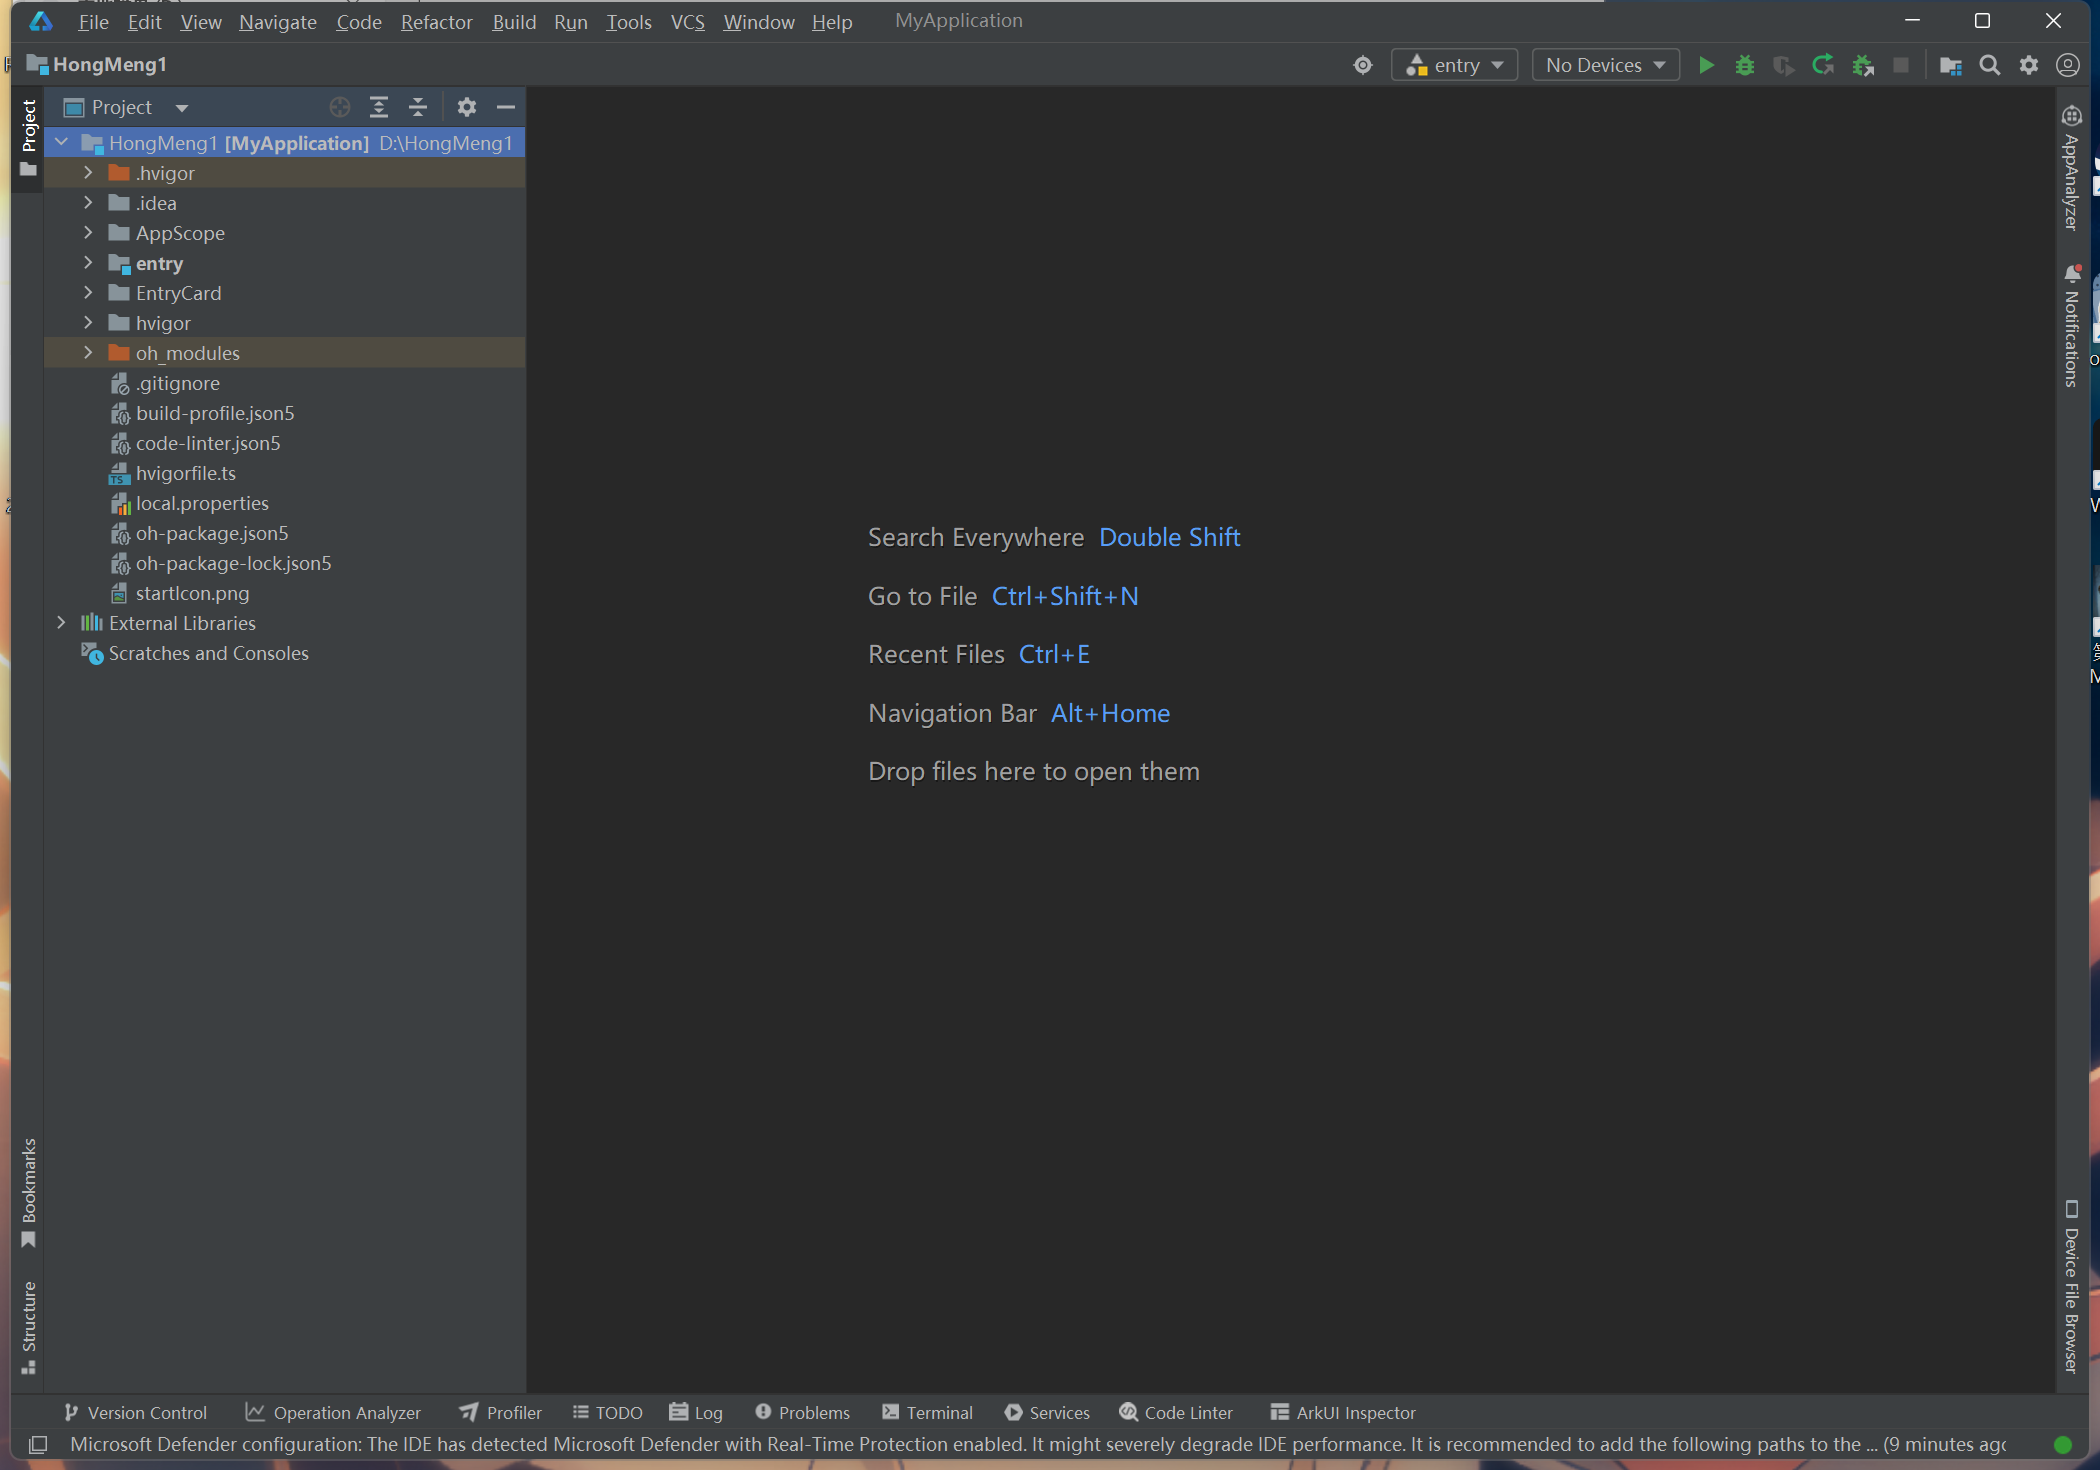Click the DevEco Studio logo icon
The image size is (2100, 1470).
[x=41, y=21]
